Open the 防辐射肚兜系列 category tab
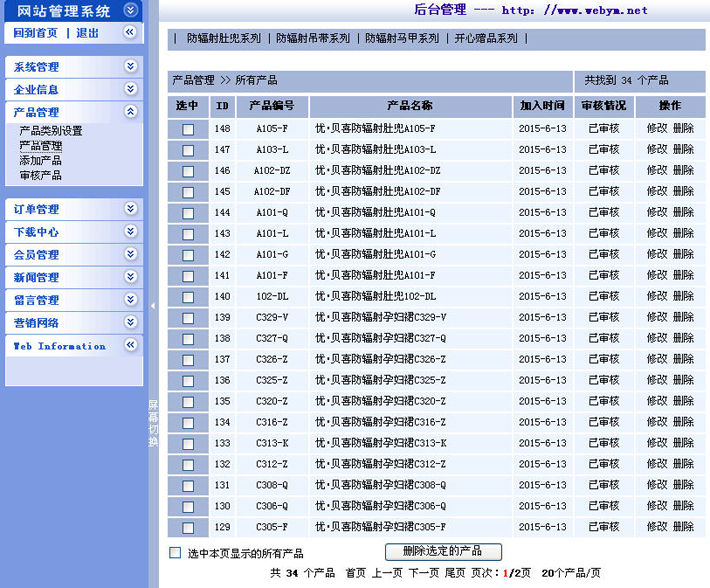 (223, 39)
